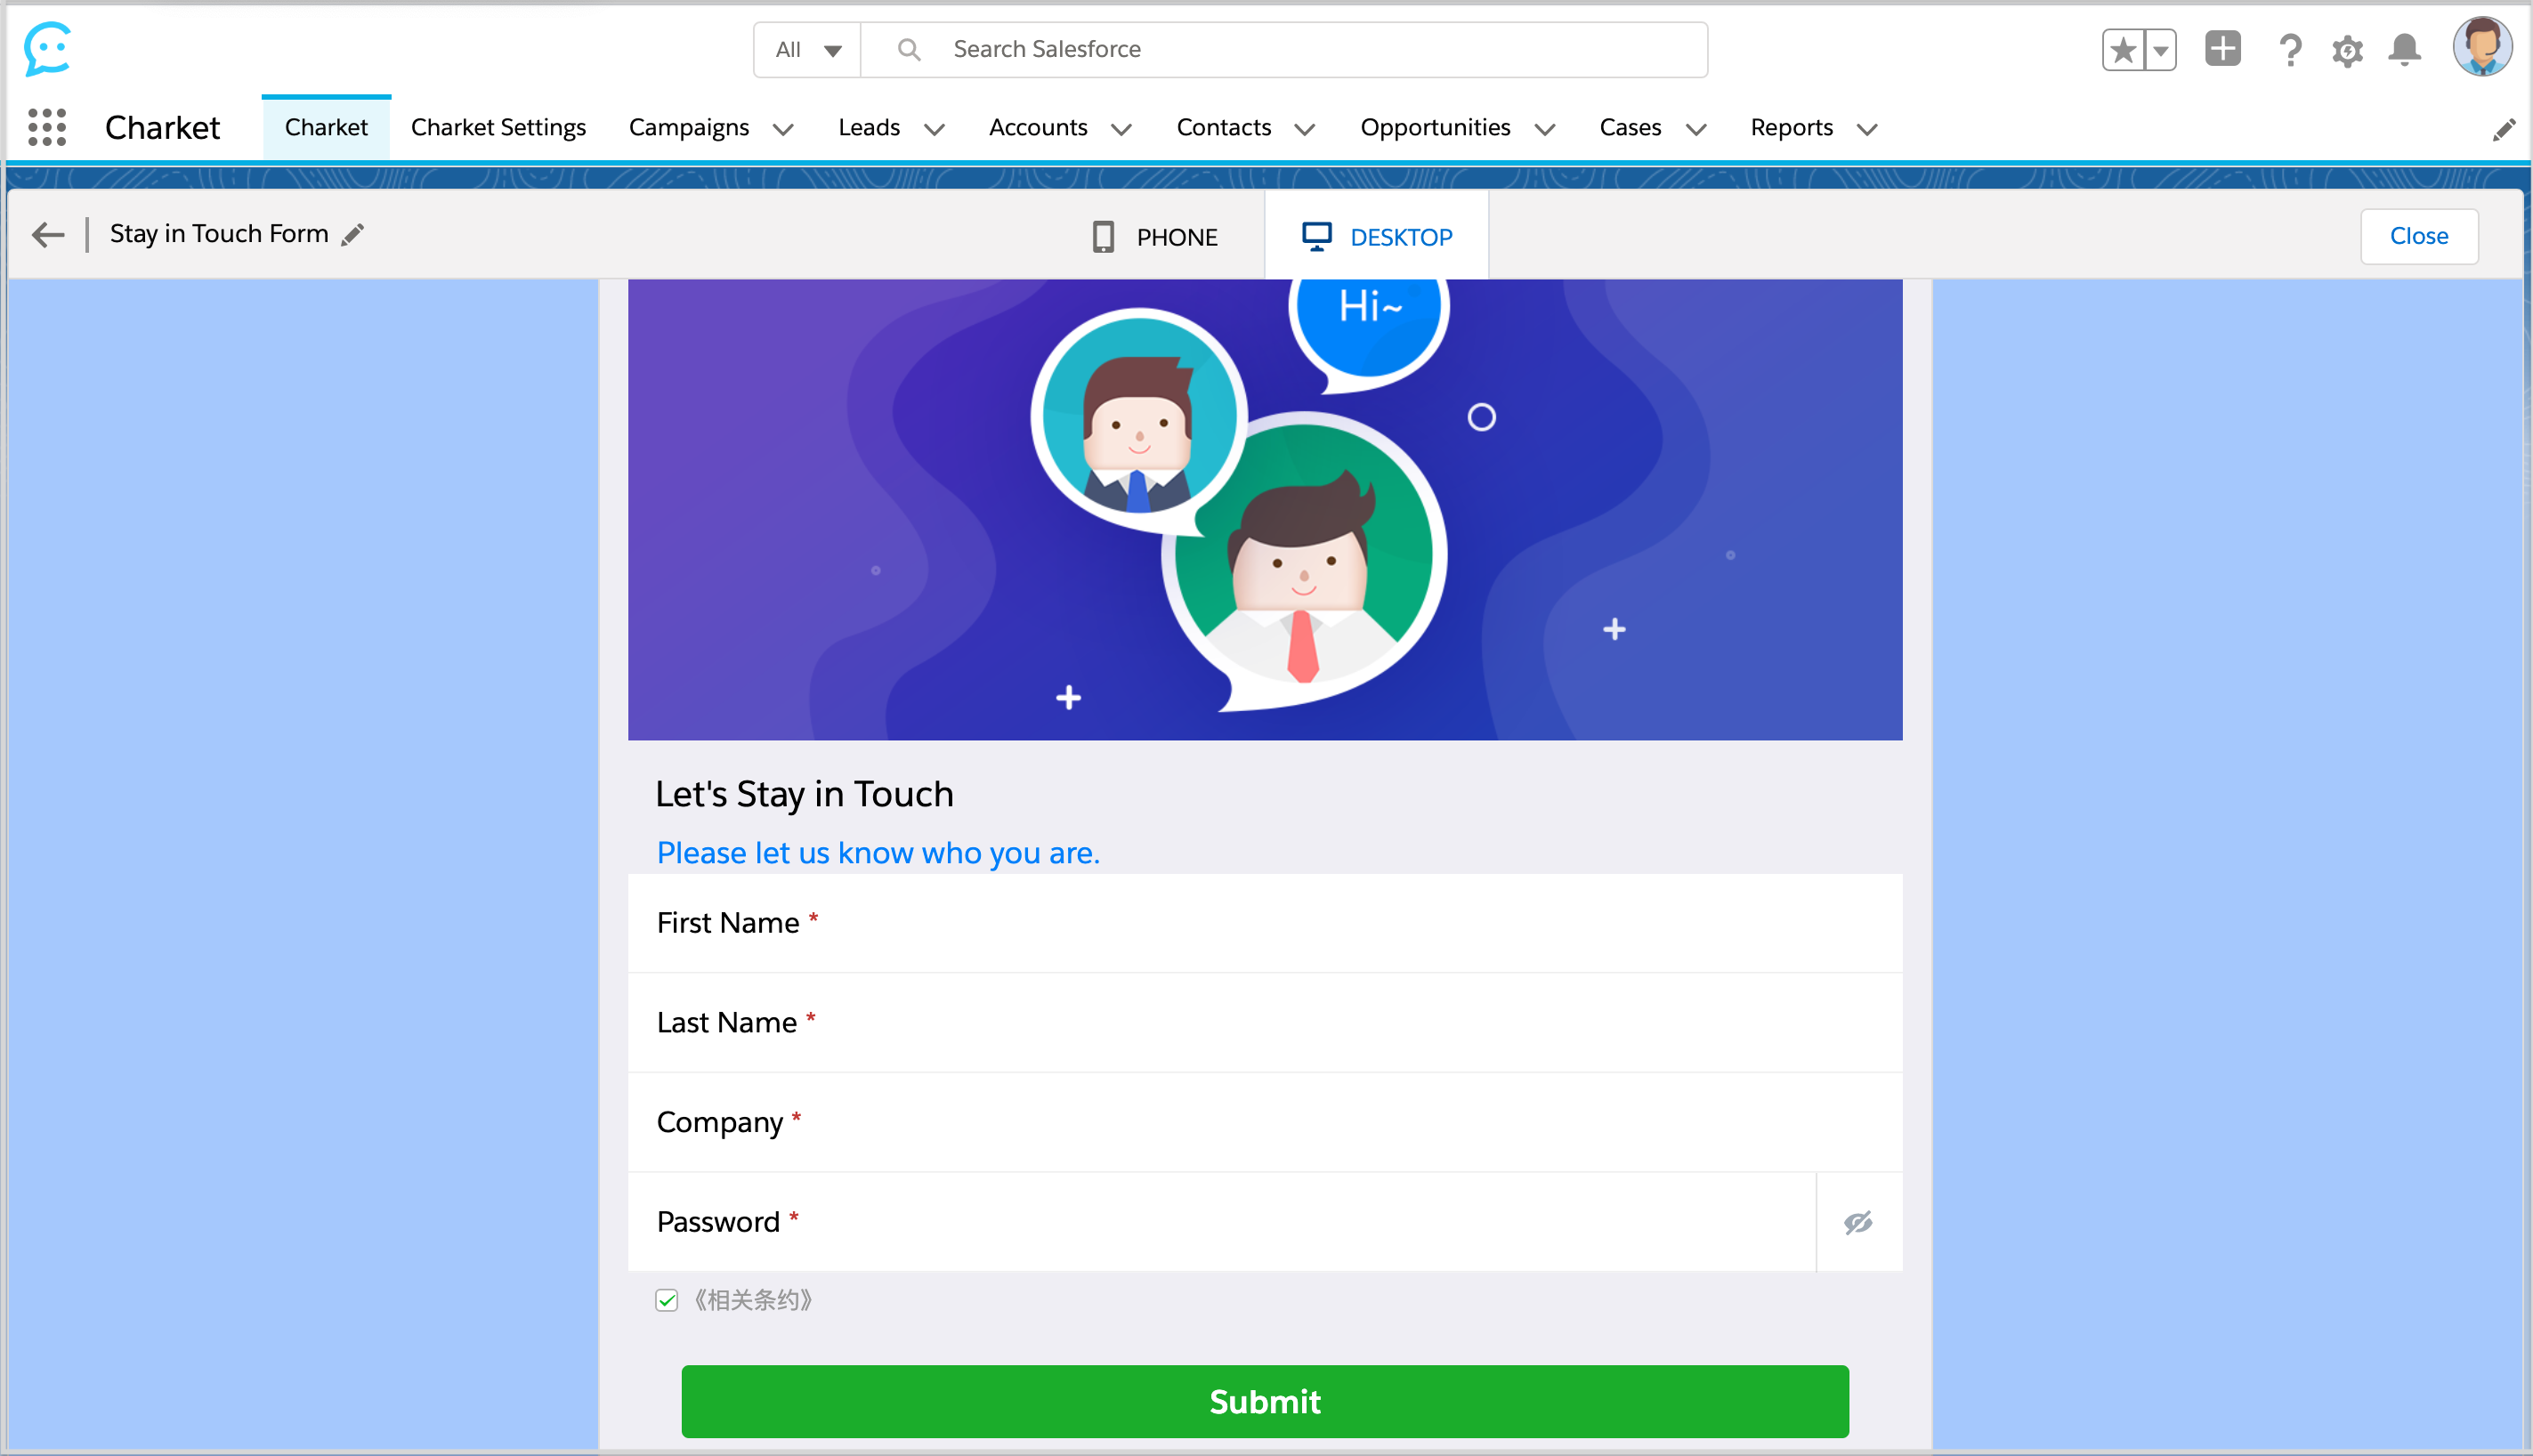Screen dimensions: 2533x1456
Task: Expand the Campaigns tab menu chevron
Action: pos(783,129)
